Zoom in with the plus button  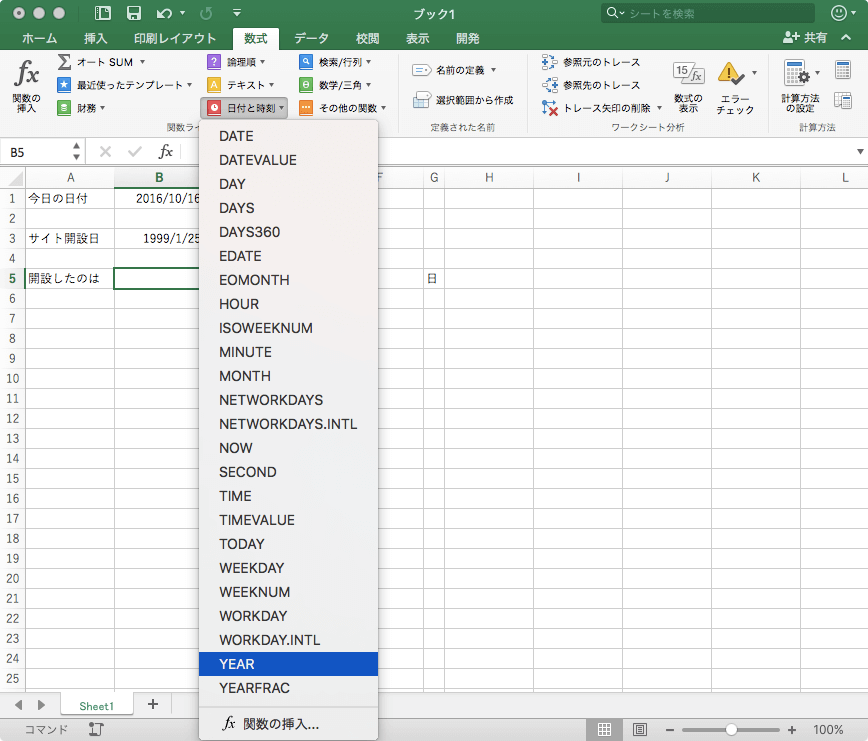pos(792,730)
